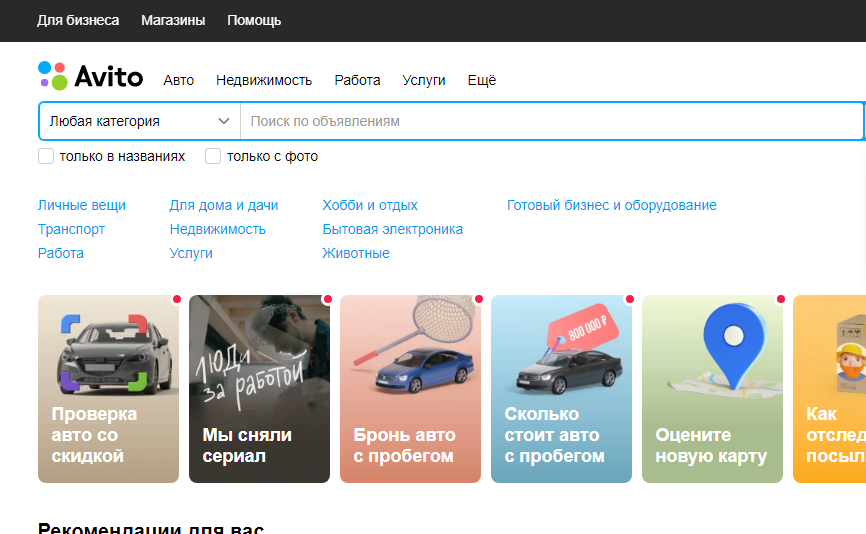The width and height of the screenshot is (866, 534).
Task: Open Бытовая электроника category
Action: (x=393, y=229)
